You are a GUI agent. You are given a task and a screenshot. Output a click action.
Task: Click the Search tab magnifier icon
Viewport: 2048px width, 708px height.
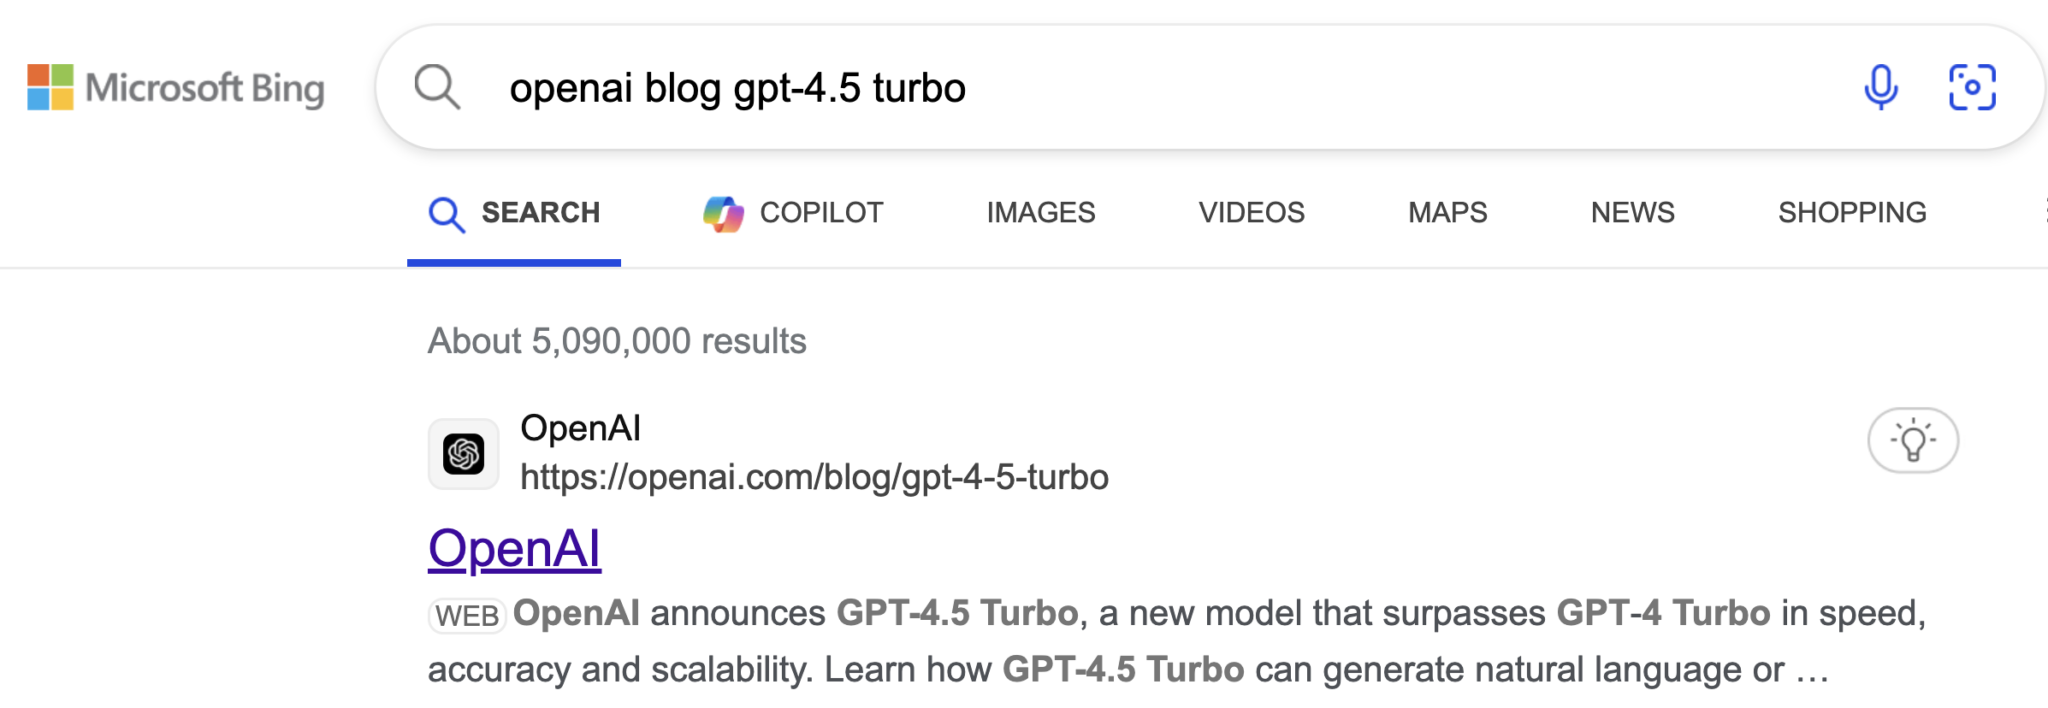[446, 214]
